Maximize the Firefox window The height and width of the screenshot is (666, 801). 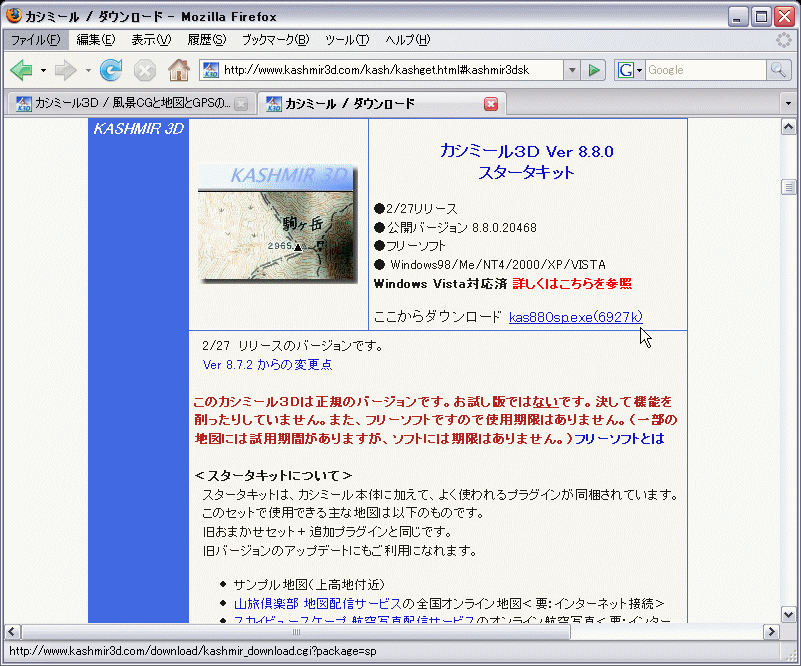(x=761, y=17)
